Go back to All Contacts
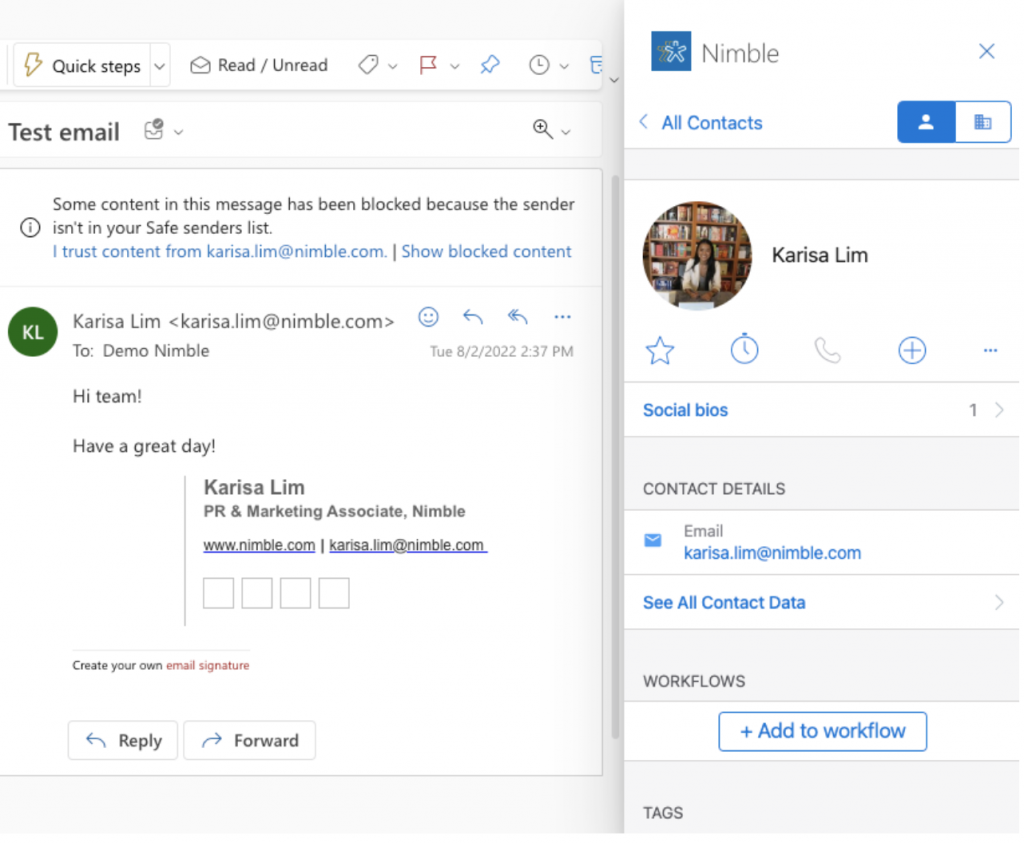1024x843 pixels. pos(700,123)
